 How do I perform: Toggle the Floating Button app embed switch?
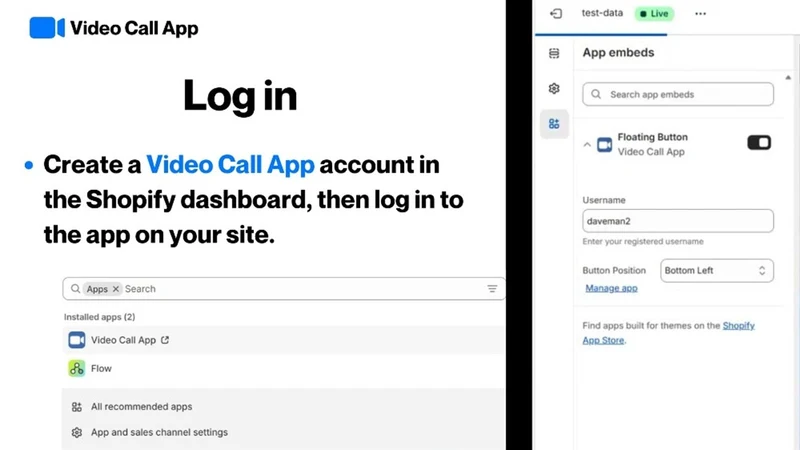(759, 143)
